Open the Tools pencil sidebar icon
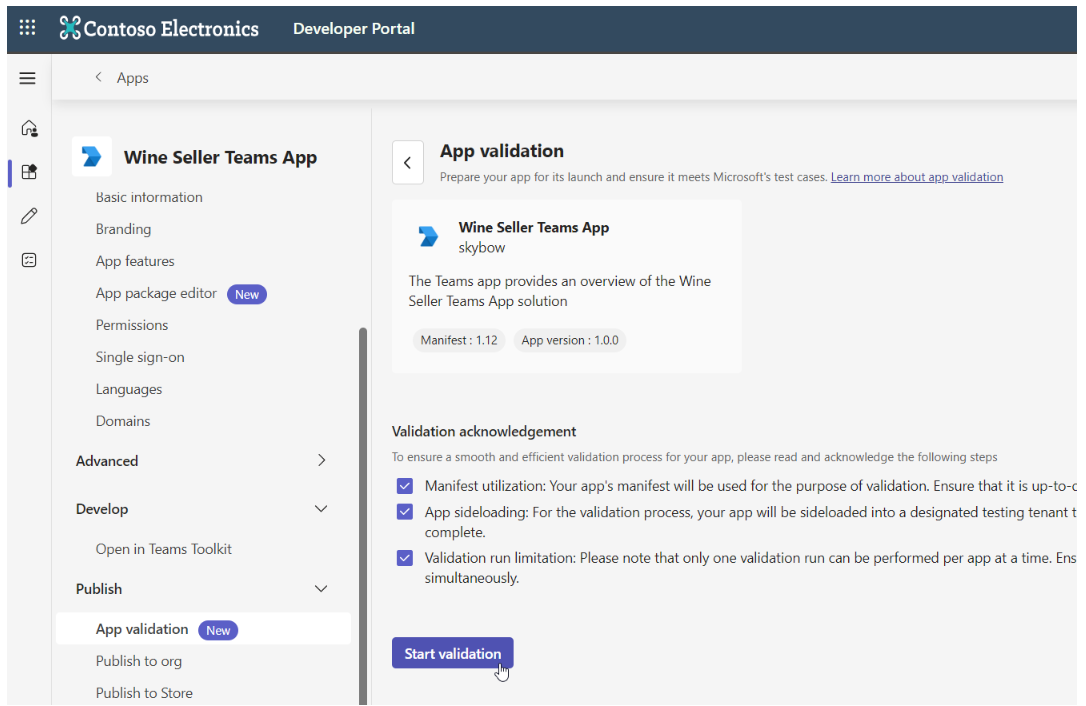Viewport: 1086px width, 706px height. pyautogui.click(x=29, y=216)
